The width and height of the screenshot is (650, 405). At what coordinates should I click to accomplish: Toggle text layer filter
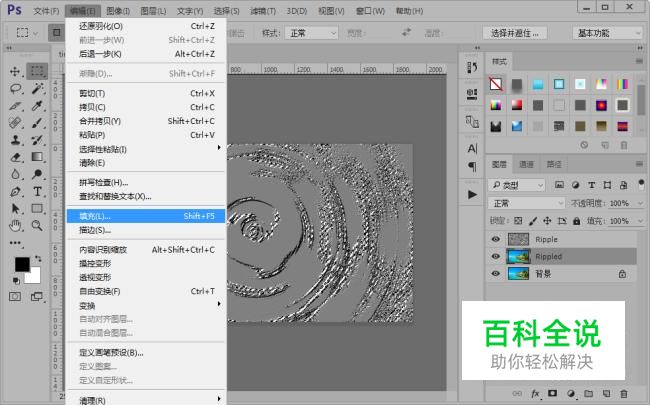tap(592, 185)
